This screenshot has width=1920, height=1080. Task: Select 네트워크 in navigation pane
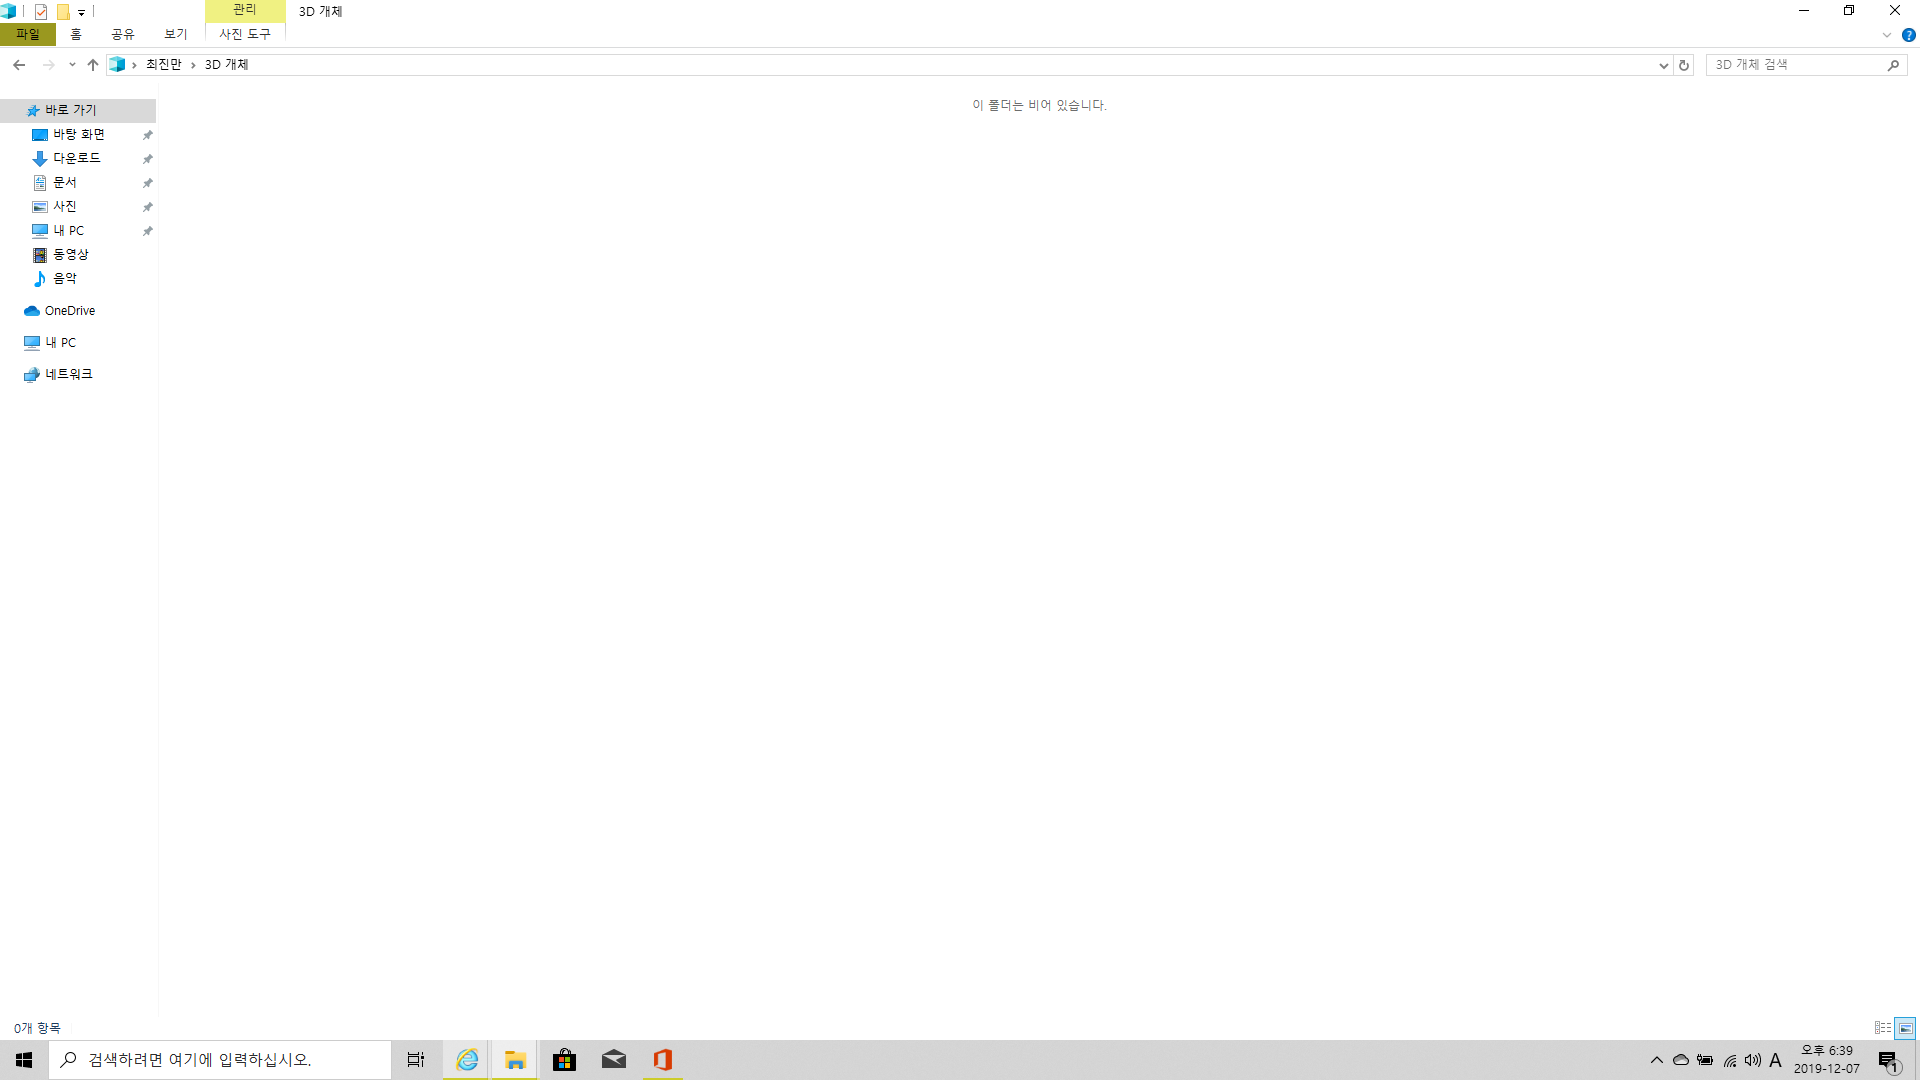[x=78, y=374]
